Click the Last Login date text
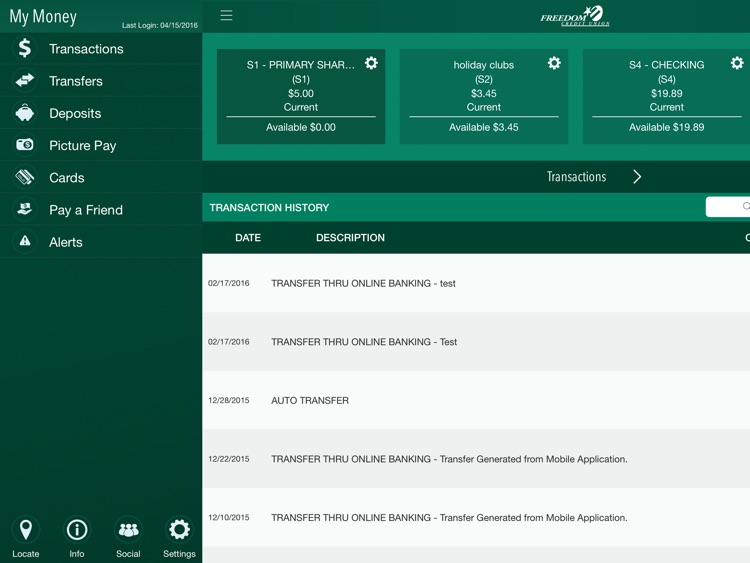This screenshot has width=750, height=563. 160,25
